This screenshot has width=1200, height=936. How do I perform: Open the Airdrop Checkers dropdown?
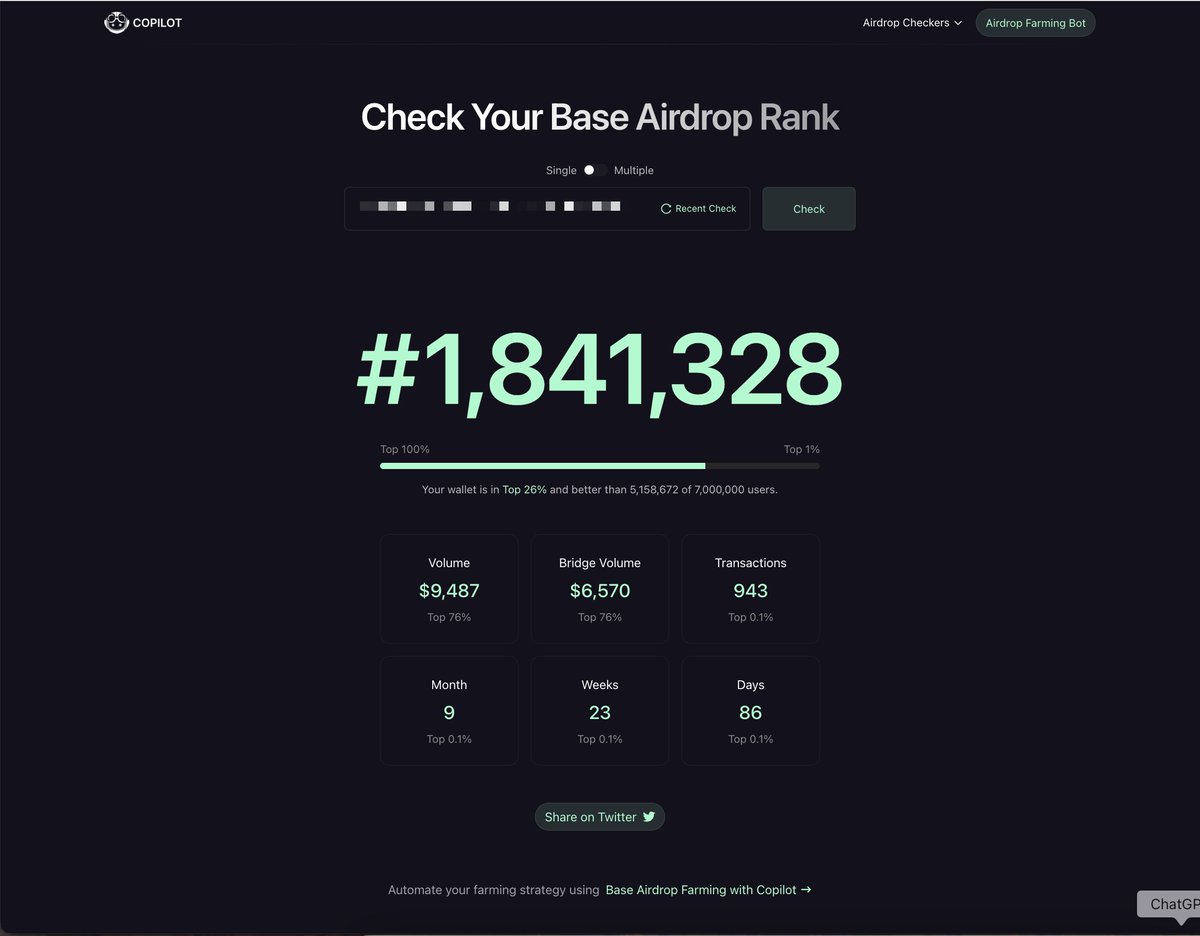(912, 23)
